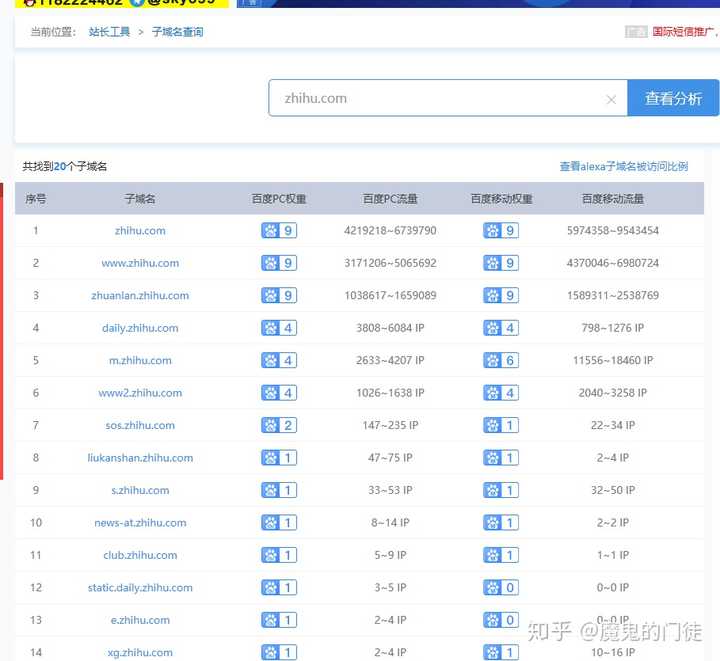Click PC weight badge in www.zhihu.com row
This screenshot has height=661, width=720.
279,263
